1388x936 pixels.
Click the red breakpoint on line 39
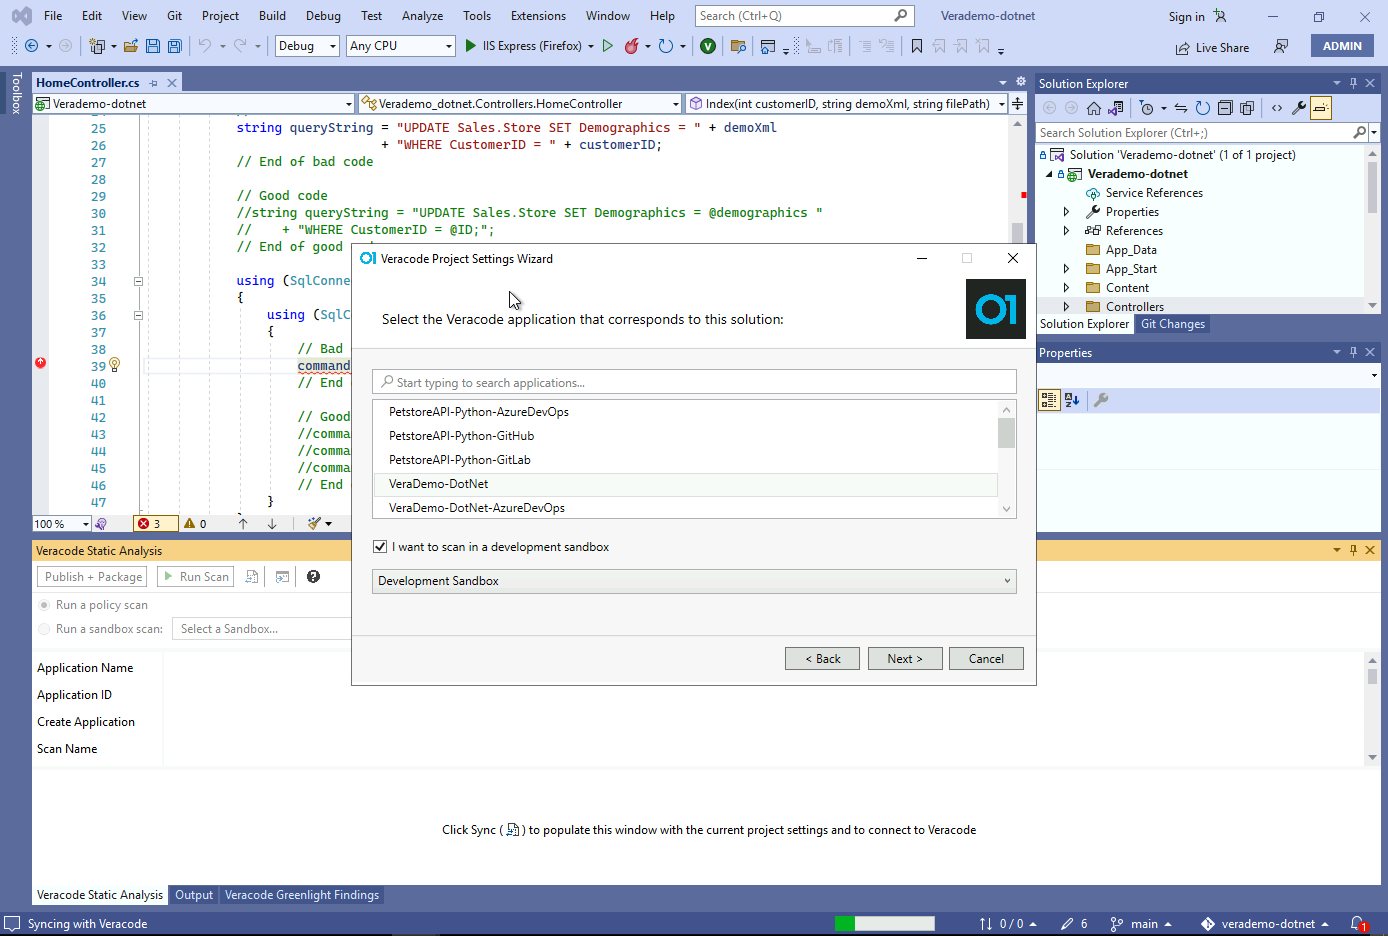(x=40, y=363)
